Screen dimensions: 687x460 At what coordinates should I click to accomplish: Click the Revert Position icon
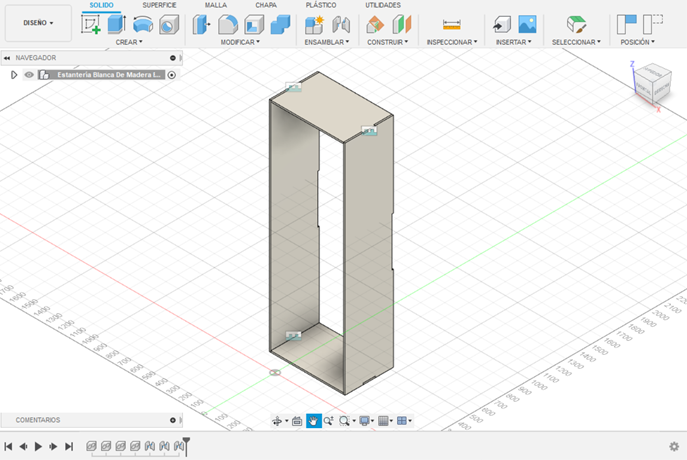(x=653, y=24)
